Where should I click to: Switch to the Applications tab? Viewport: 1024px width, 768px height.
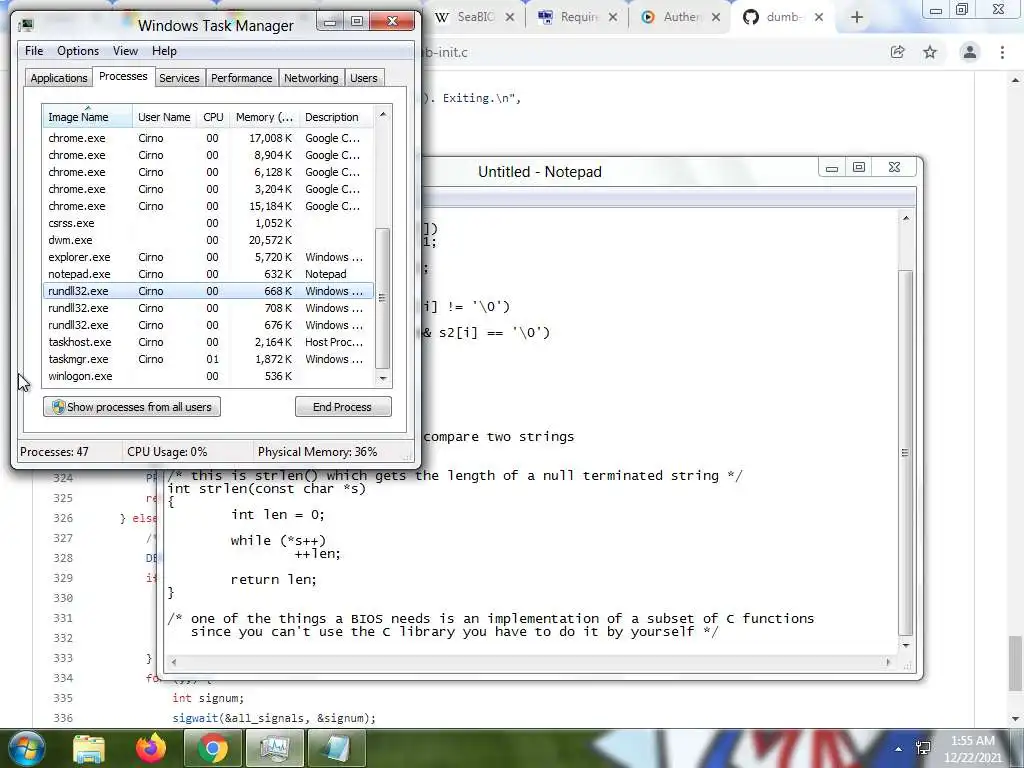coord(59,78)
